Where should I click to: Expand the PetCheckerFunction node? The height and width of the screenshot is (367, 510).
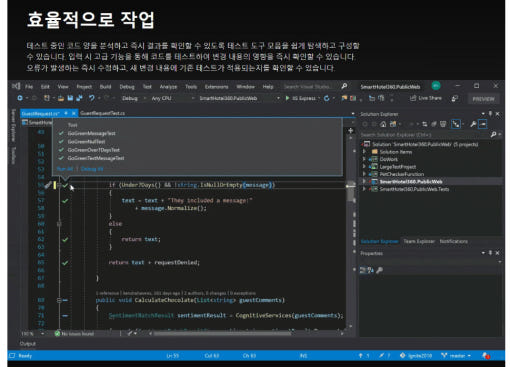[x=364, y=174]
